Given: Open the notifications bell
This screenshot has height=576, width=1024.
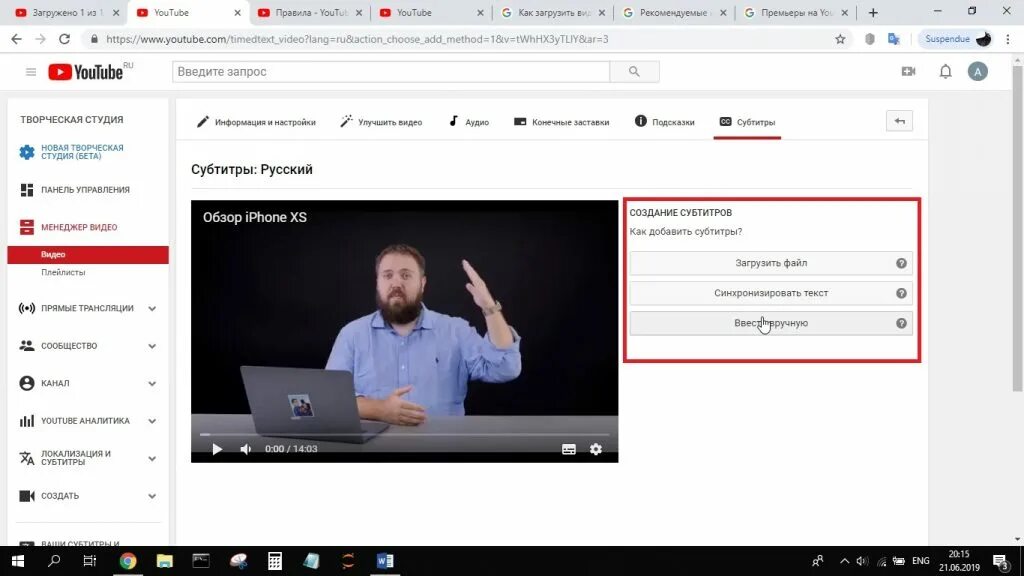Looking at the screenshot, I should pyautogui.click(x=946, y=71).
